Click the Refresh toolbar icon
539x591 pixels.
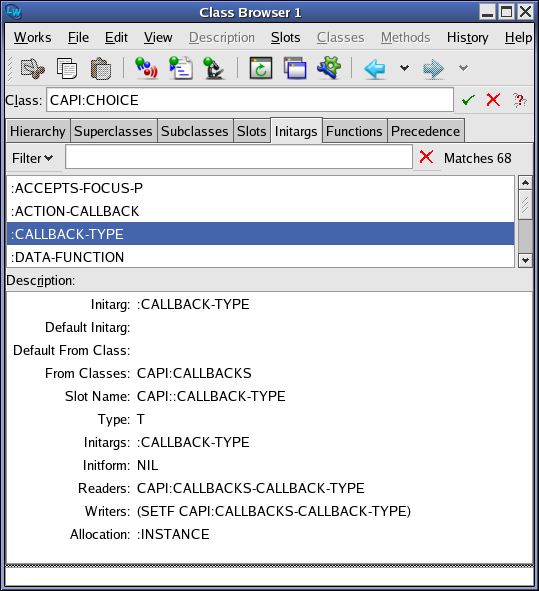261,68
